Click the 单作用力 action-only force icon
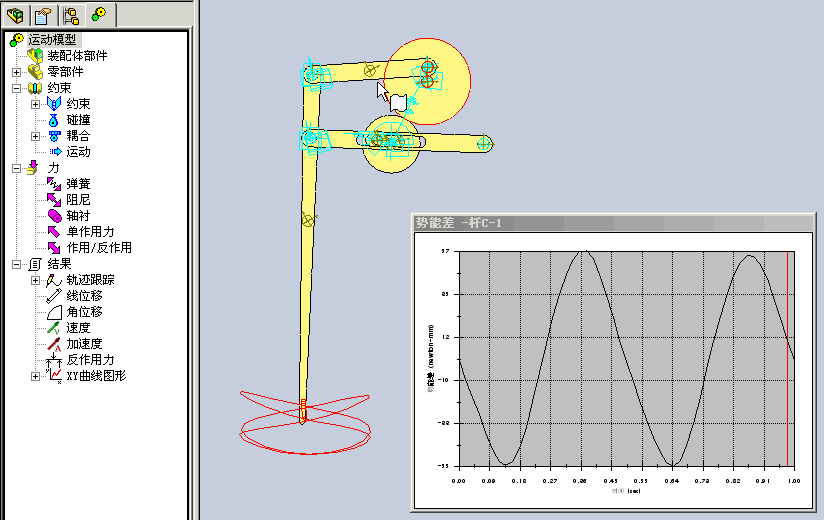Screen dimensions: 824x520 coord(54,232)
